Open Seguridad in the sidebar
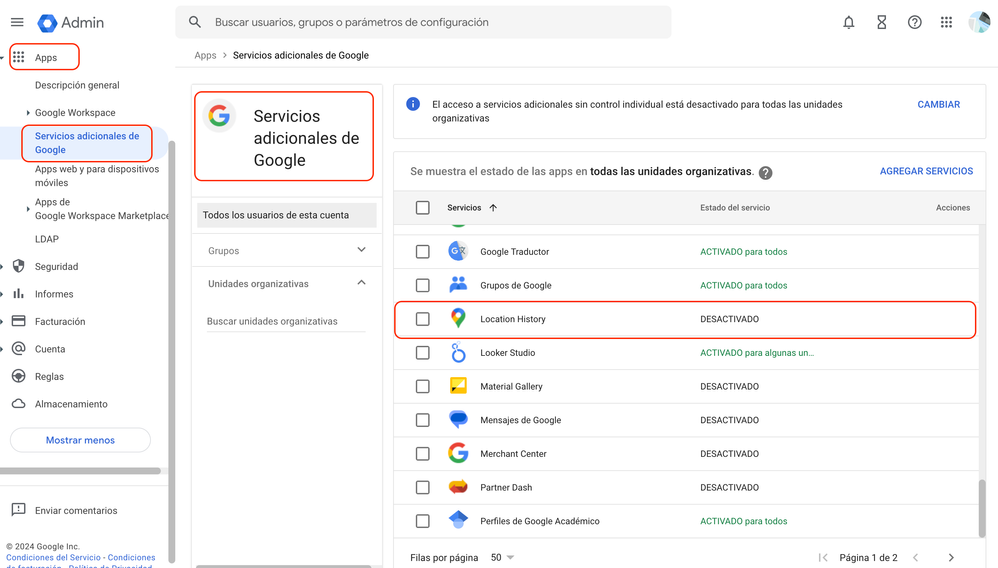This screenshot has width=998, height=568. tap(57, 266)
